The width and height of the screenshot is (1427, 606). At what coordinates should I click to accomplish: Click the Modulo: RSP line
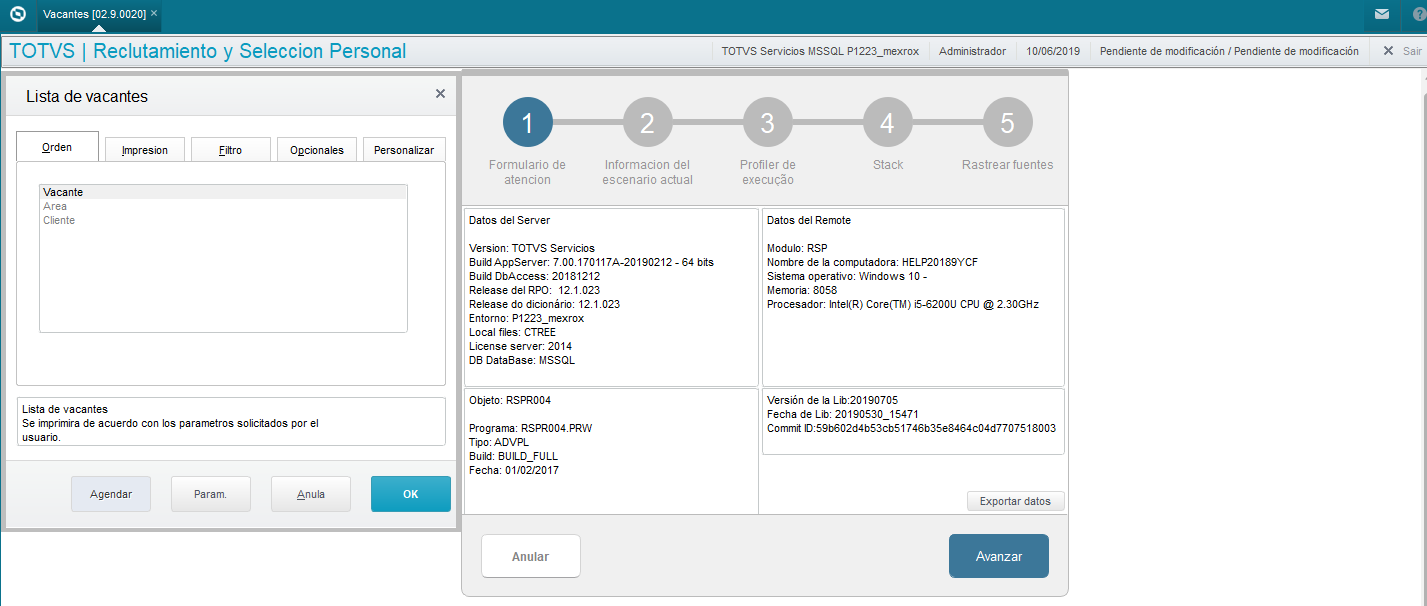(x=797, y=248)
